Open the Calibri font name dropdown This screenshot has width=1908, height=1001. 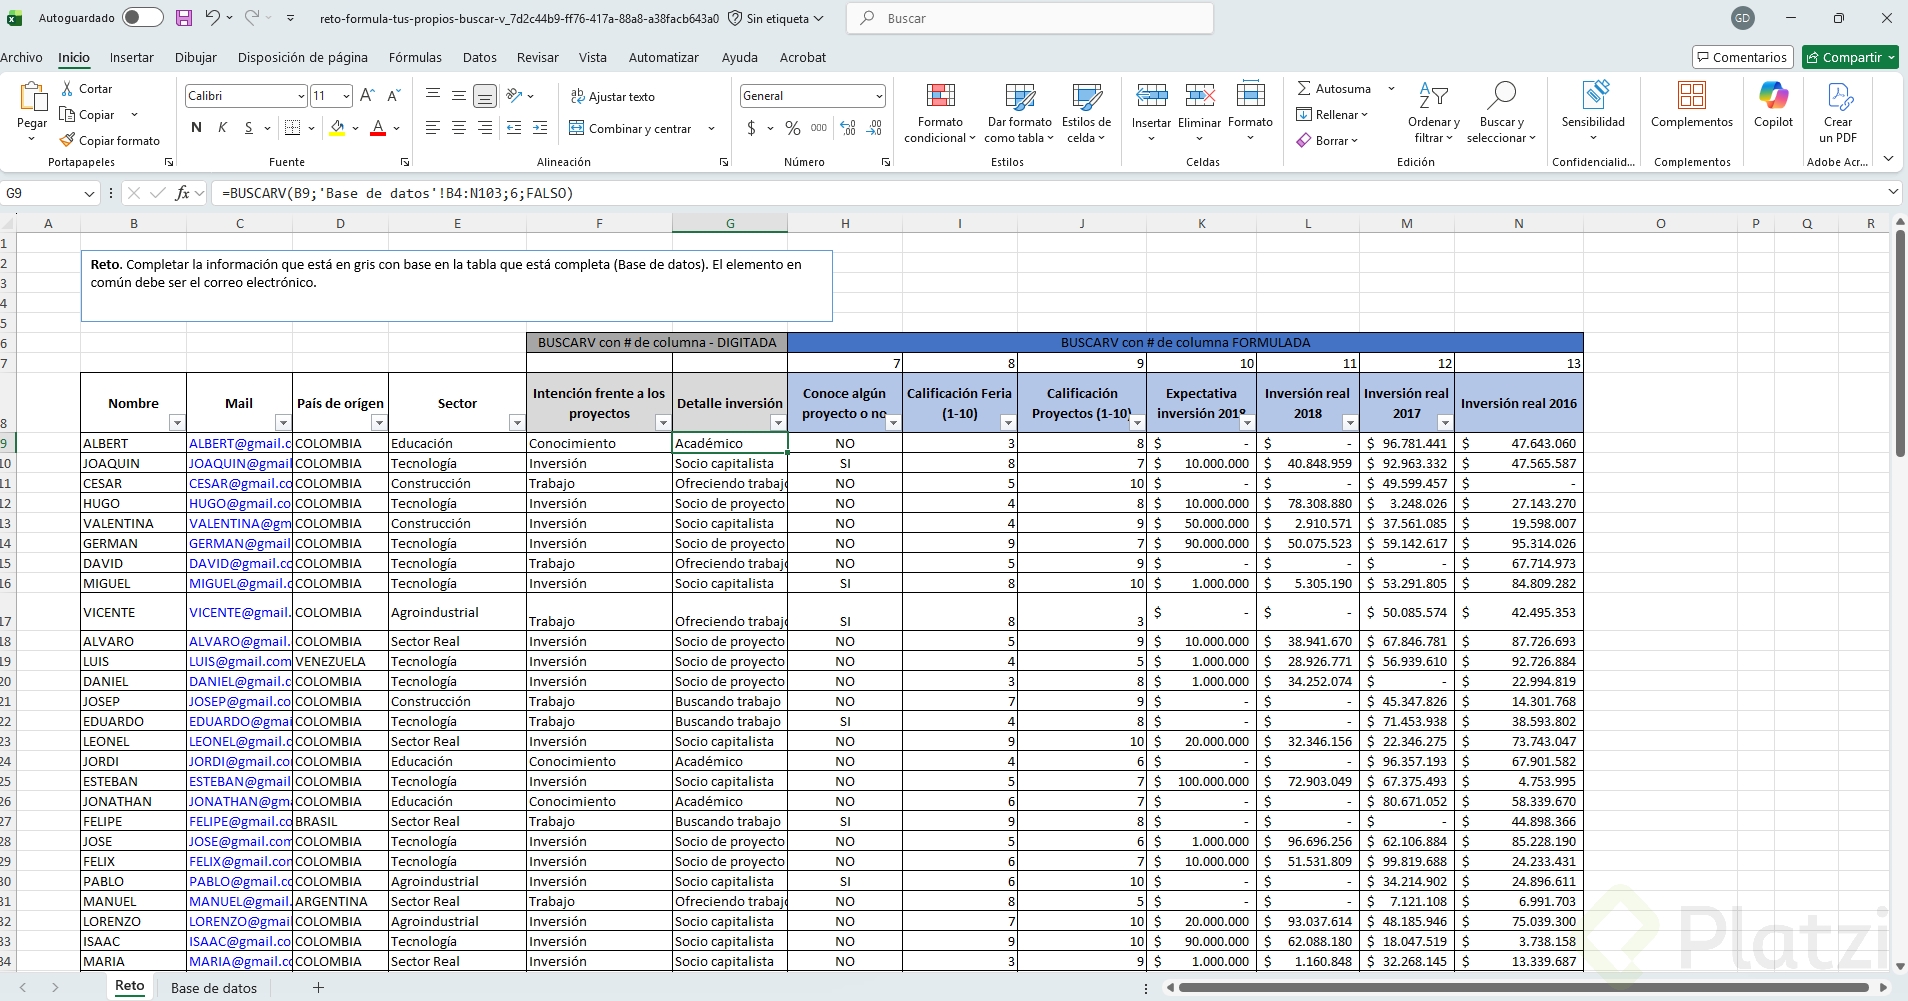tap(301, 96)
